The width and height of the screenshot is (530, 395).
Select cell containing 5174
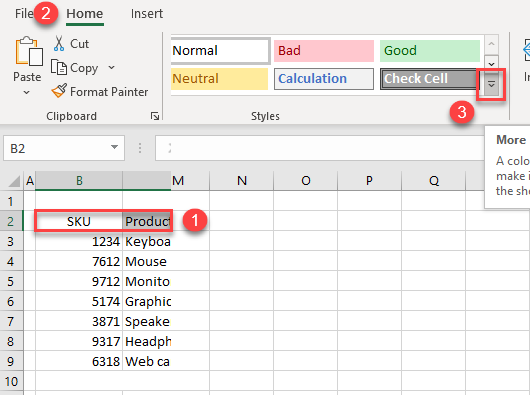tap(79, 301)
